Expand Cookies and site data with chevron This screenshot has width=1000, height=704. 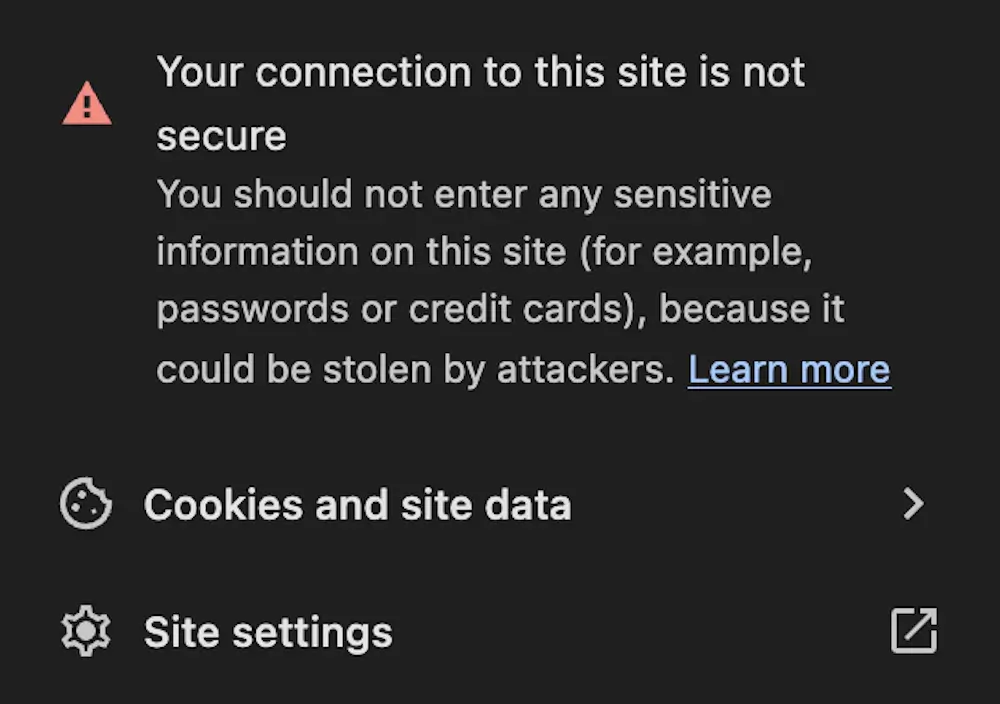(x=914, y=504)
